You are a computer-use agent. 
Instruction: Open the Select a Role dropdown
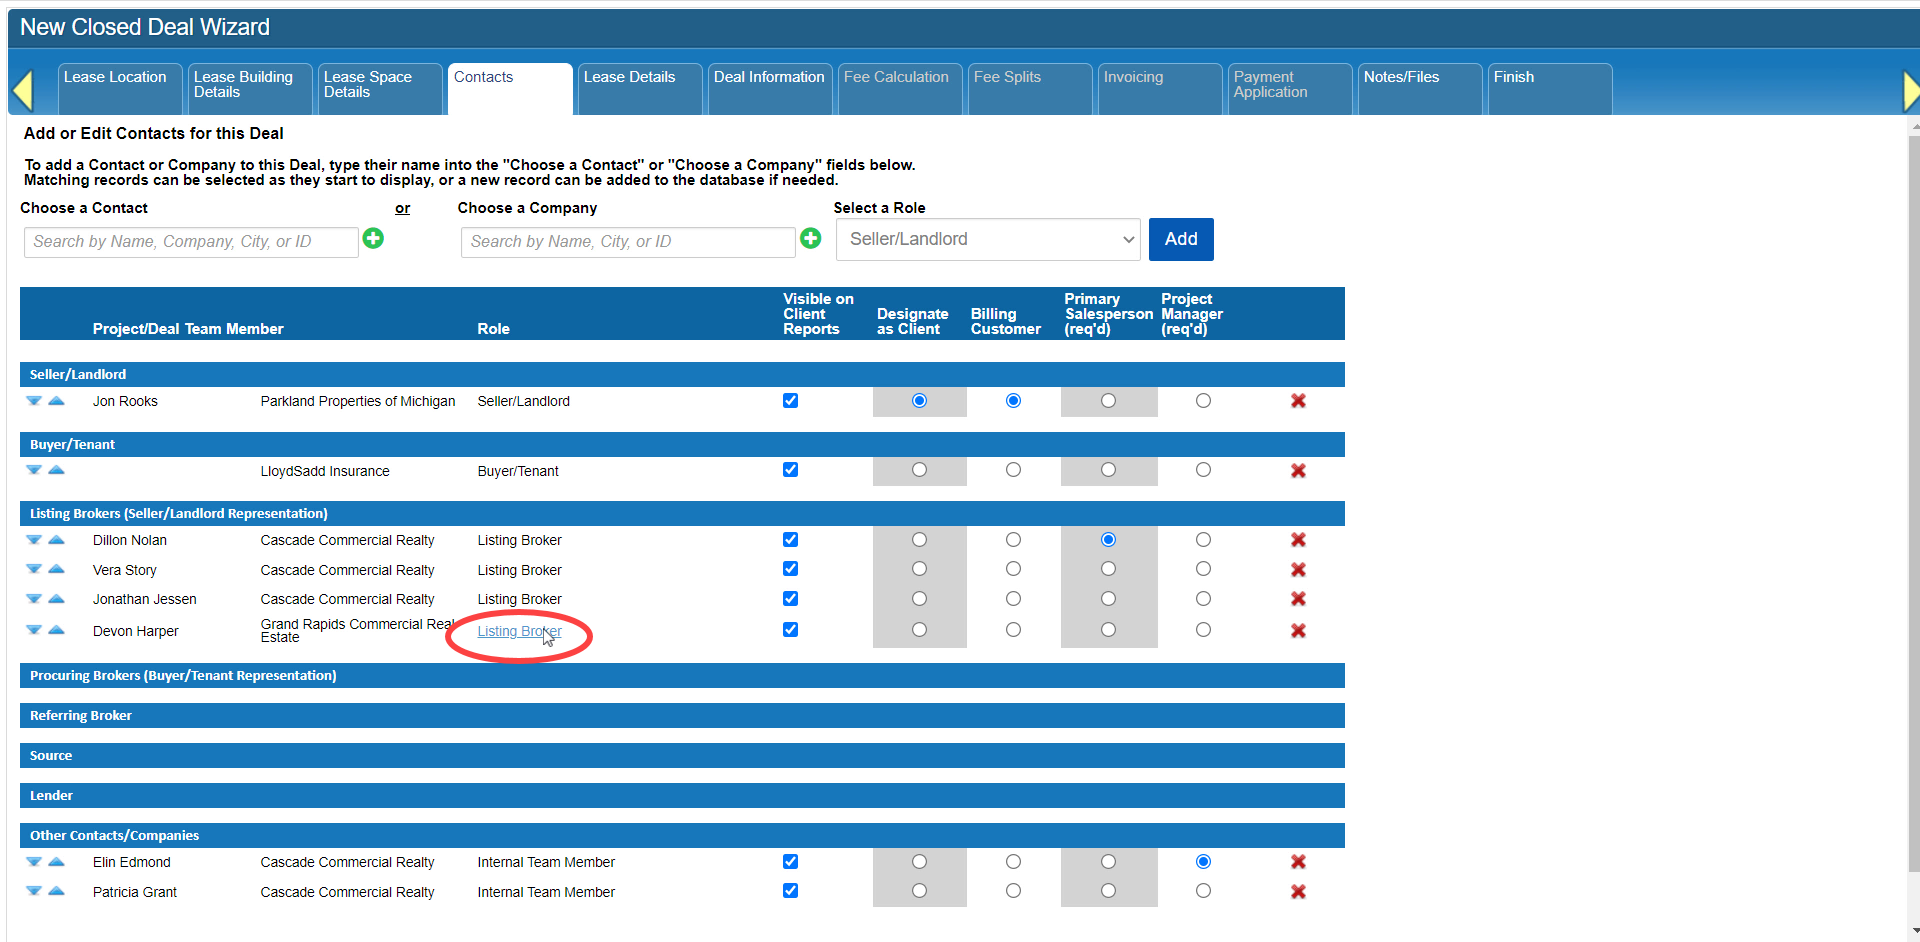coord(988,240)
